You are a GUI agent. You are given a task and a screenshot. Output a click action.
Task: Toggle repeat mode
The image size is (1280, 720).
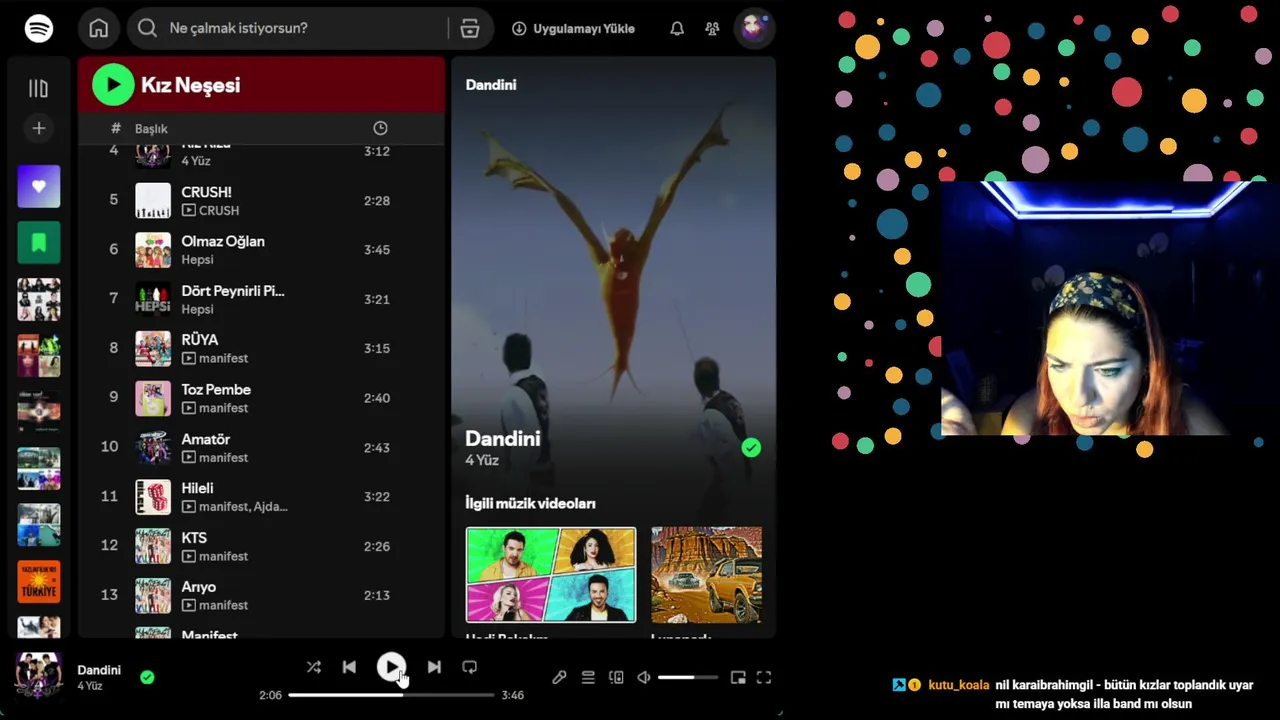click(469, 667)
